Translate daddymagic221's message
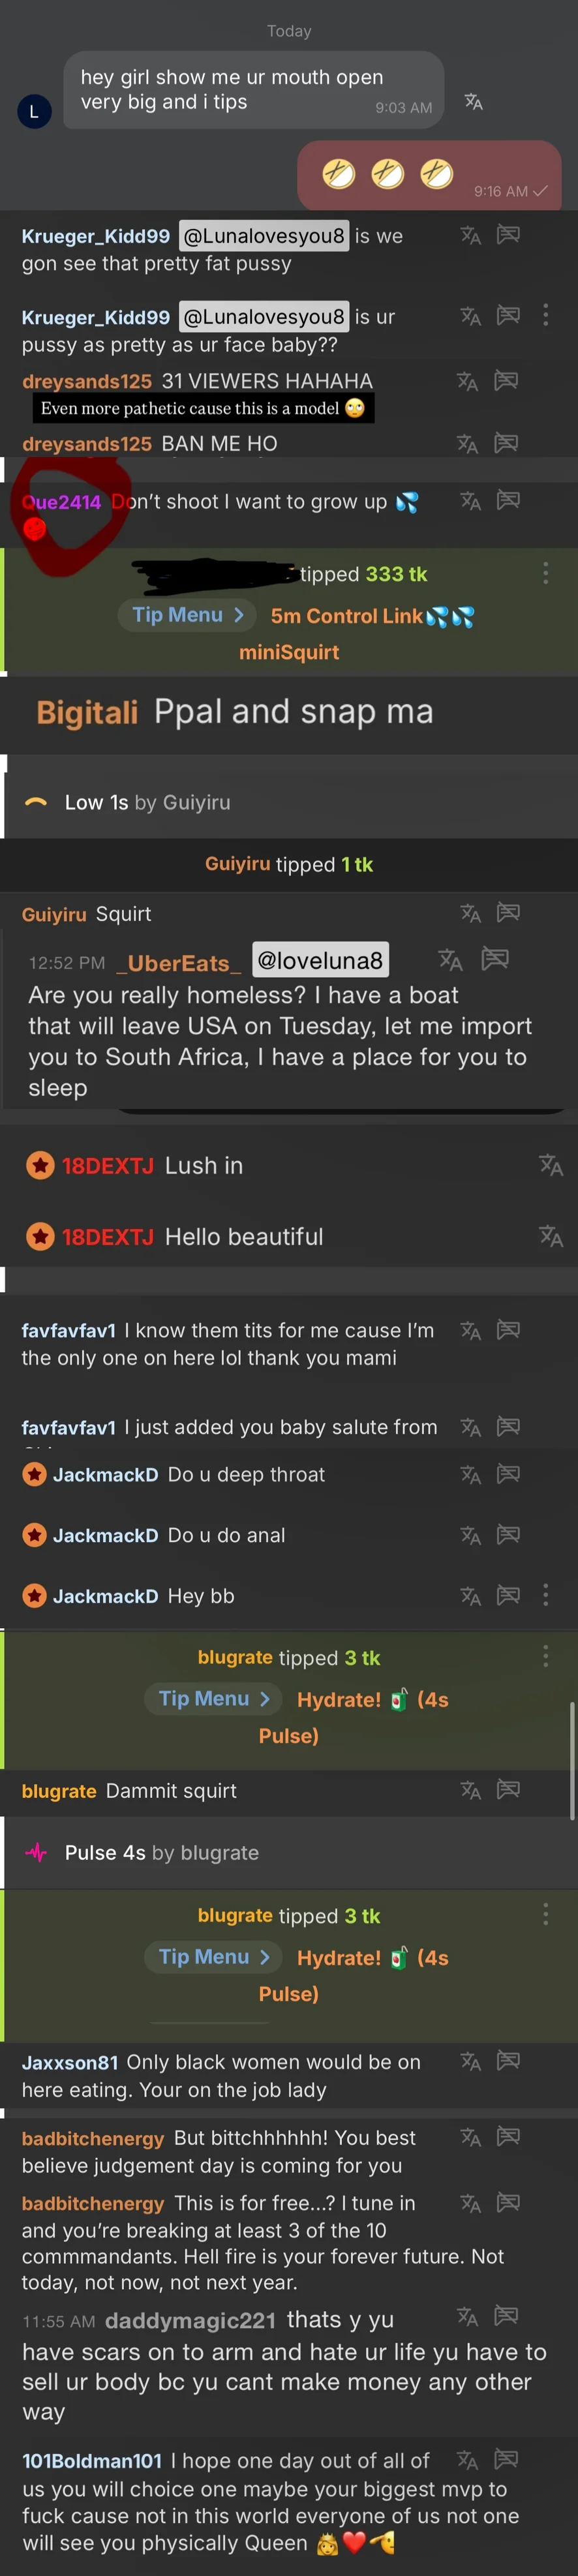This screenshot has height=2576, width=578. [x=467, y=2316]
